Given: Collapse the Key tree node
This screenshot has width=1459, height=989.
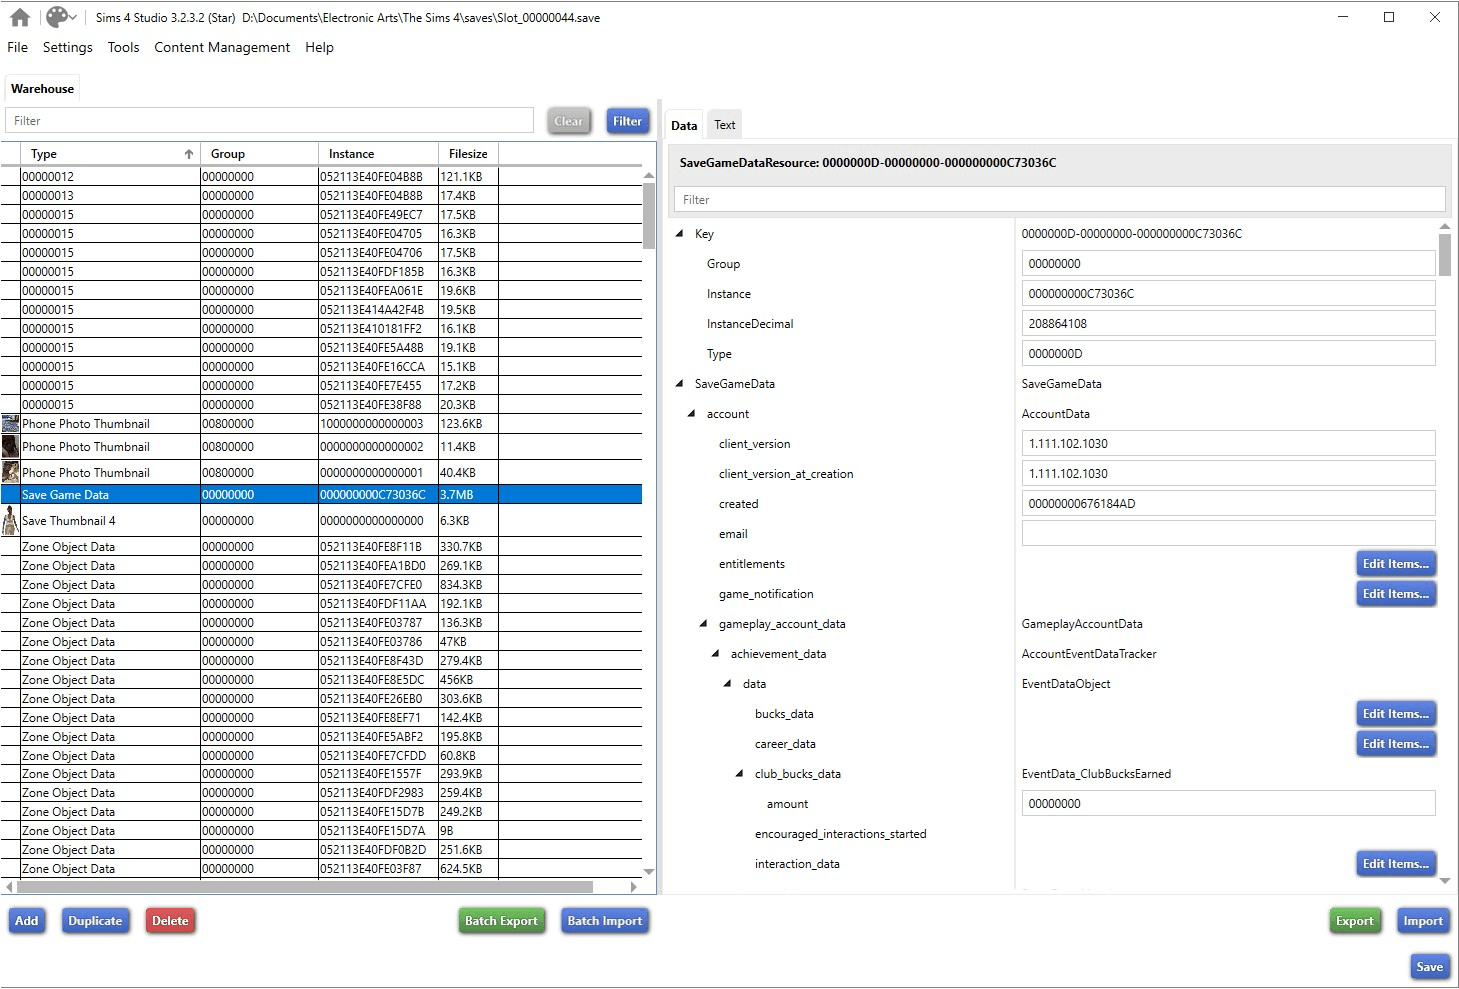Looking at the screenshot, I should click(x=680, y=234).
